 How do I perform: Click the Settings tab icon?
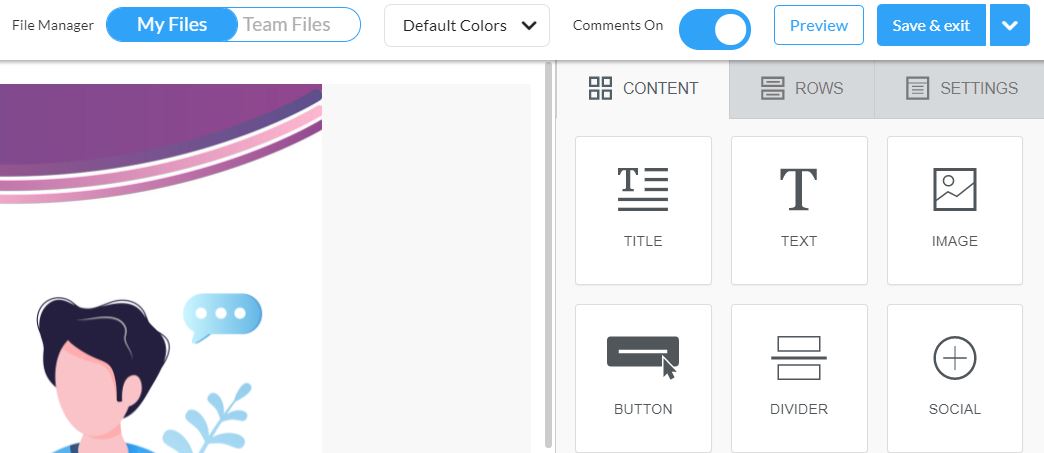(917, 88)
